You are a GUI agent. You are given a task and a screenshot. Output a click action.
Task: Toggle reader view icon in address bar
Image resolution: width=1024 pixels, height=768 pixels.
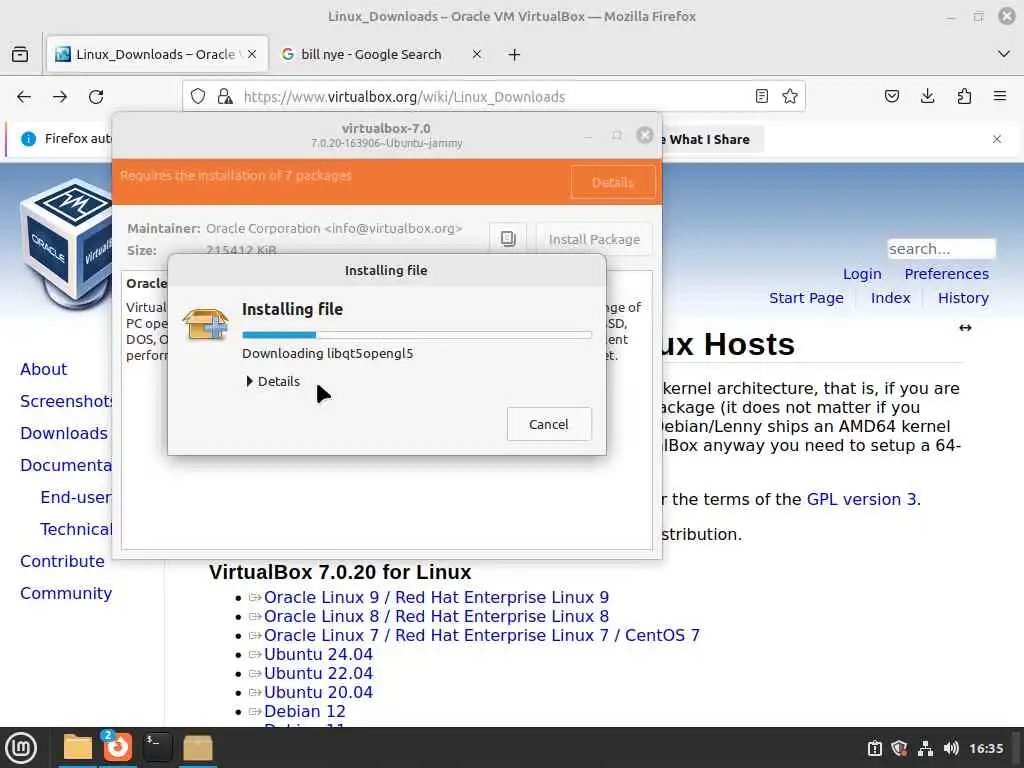[761, 97]
